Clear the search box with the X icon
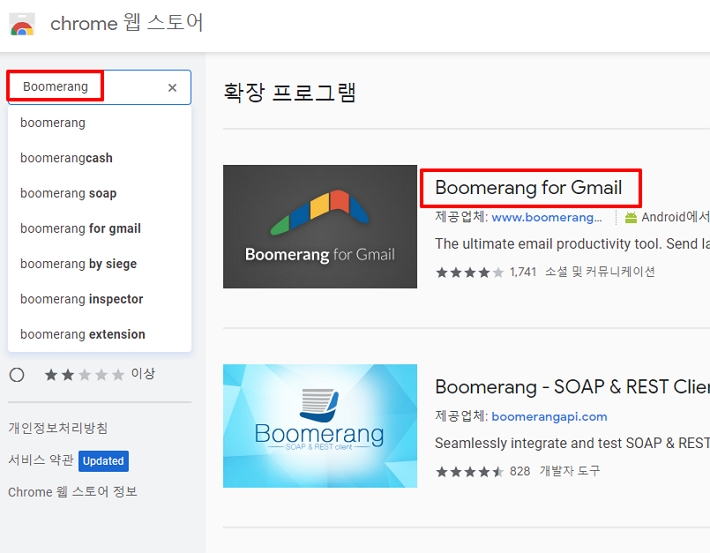 point(172,87)
